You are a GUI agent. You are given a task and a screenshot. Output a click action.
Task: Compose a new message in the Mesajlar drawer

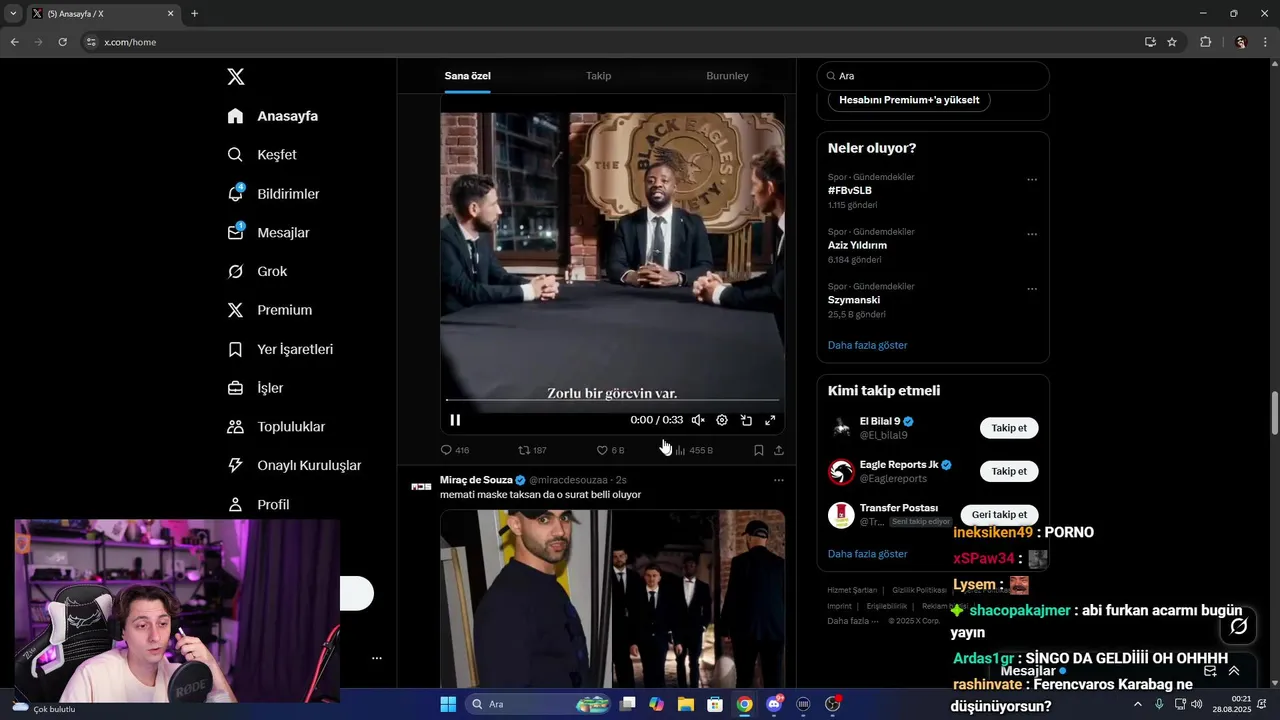(1210, 671)
